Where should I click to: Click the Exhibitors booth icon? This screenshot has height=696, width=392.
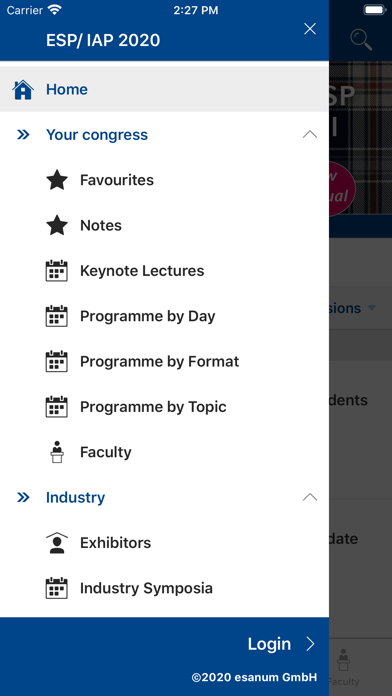[57, 542]
